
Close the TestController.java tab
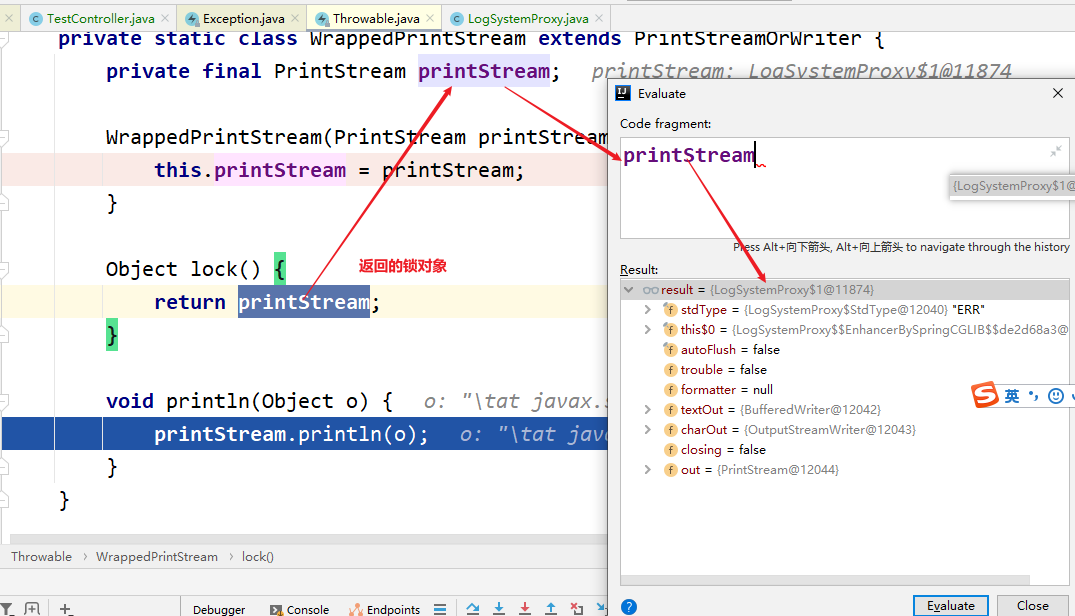[x=165, y=19]
